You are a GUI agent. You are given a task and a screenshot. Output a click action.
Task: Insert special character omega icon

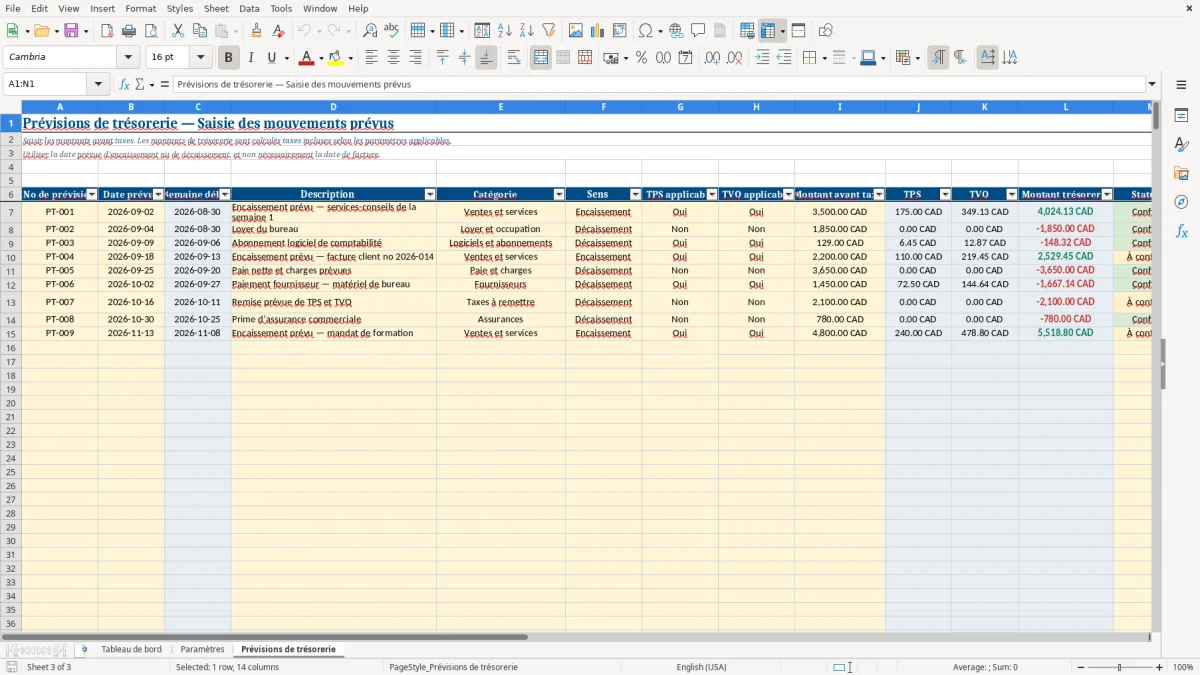pos(645,31)
